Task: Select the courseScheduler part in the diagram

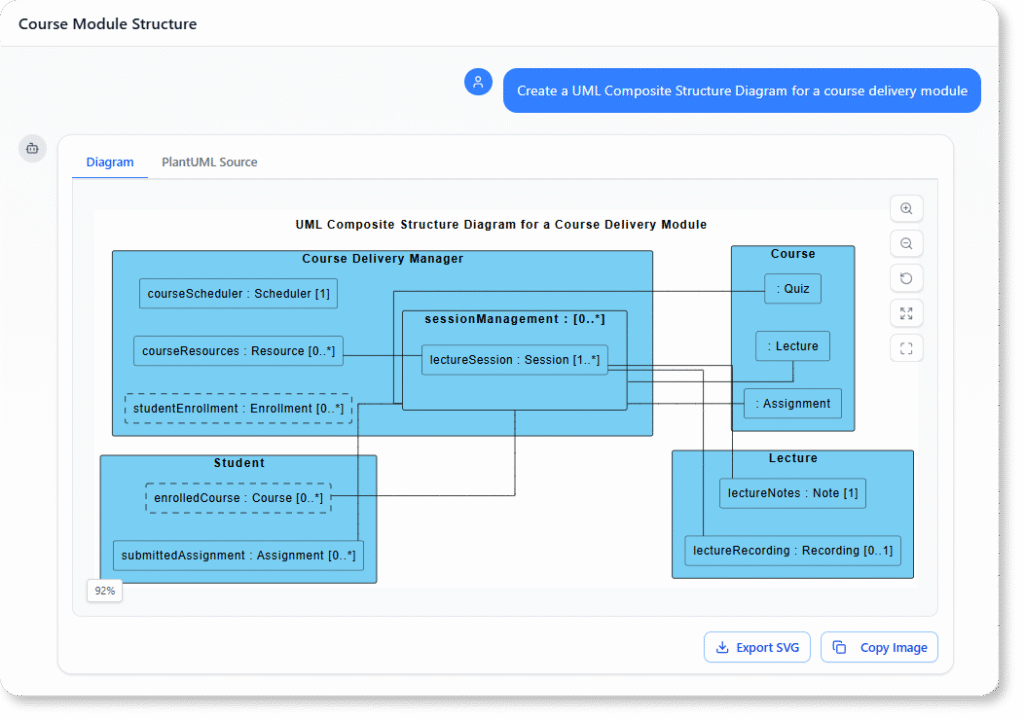Action: coord(238,293)
